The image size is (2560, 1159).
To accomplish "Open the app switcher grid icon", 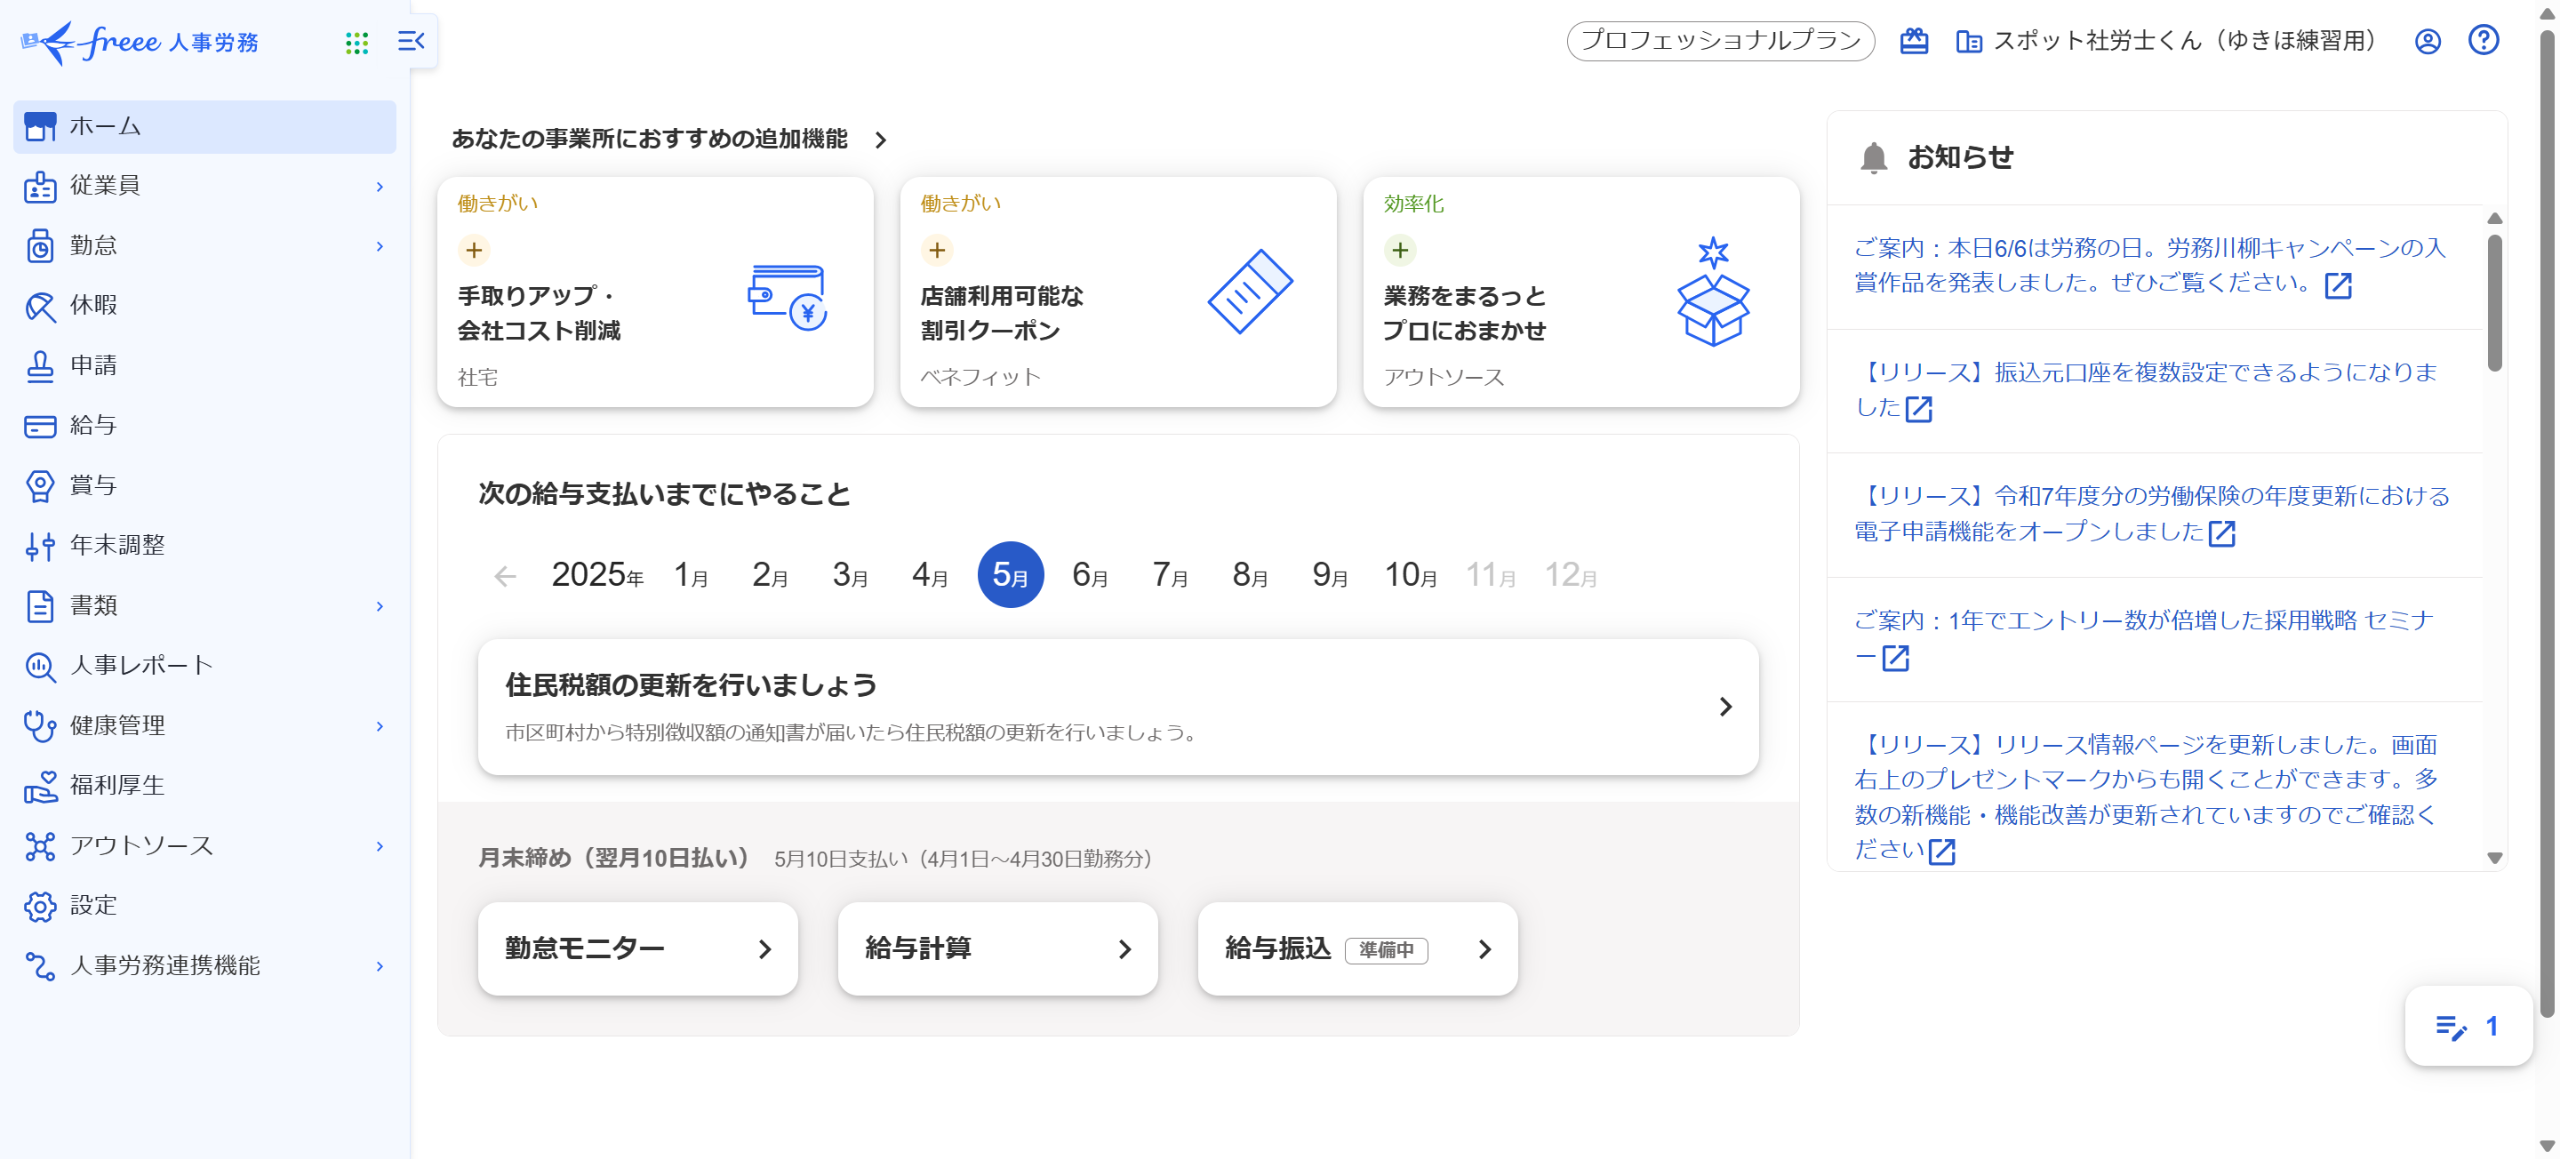I will (357, 42).
